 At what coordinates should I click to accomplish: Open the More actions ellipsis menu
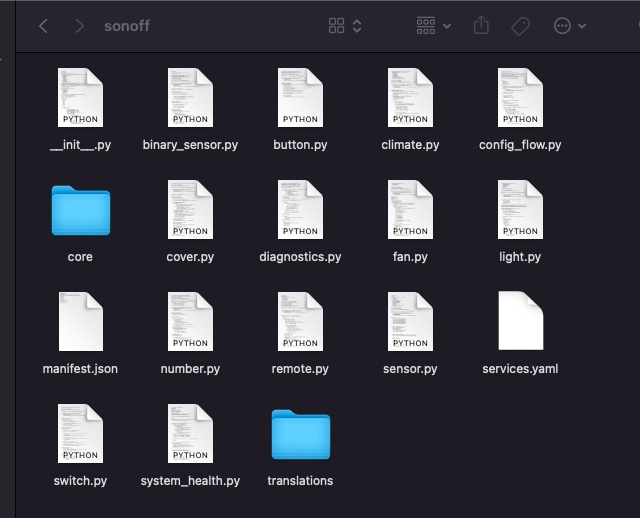pyautogui.click(x=570, y=26)
